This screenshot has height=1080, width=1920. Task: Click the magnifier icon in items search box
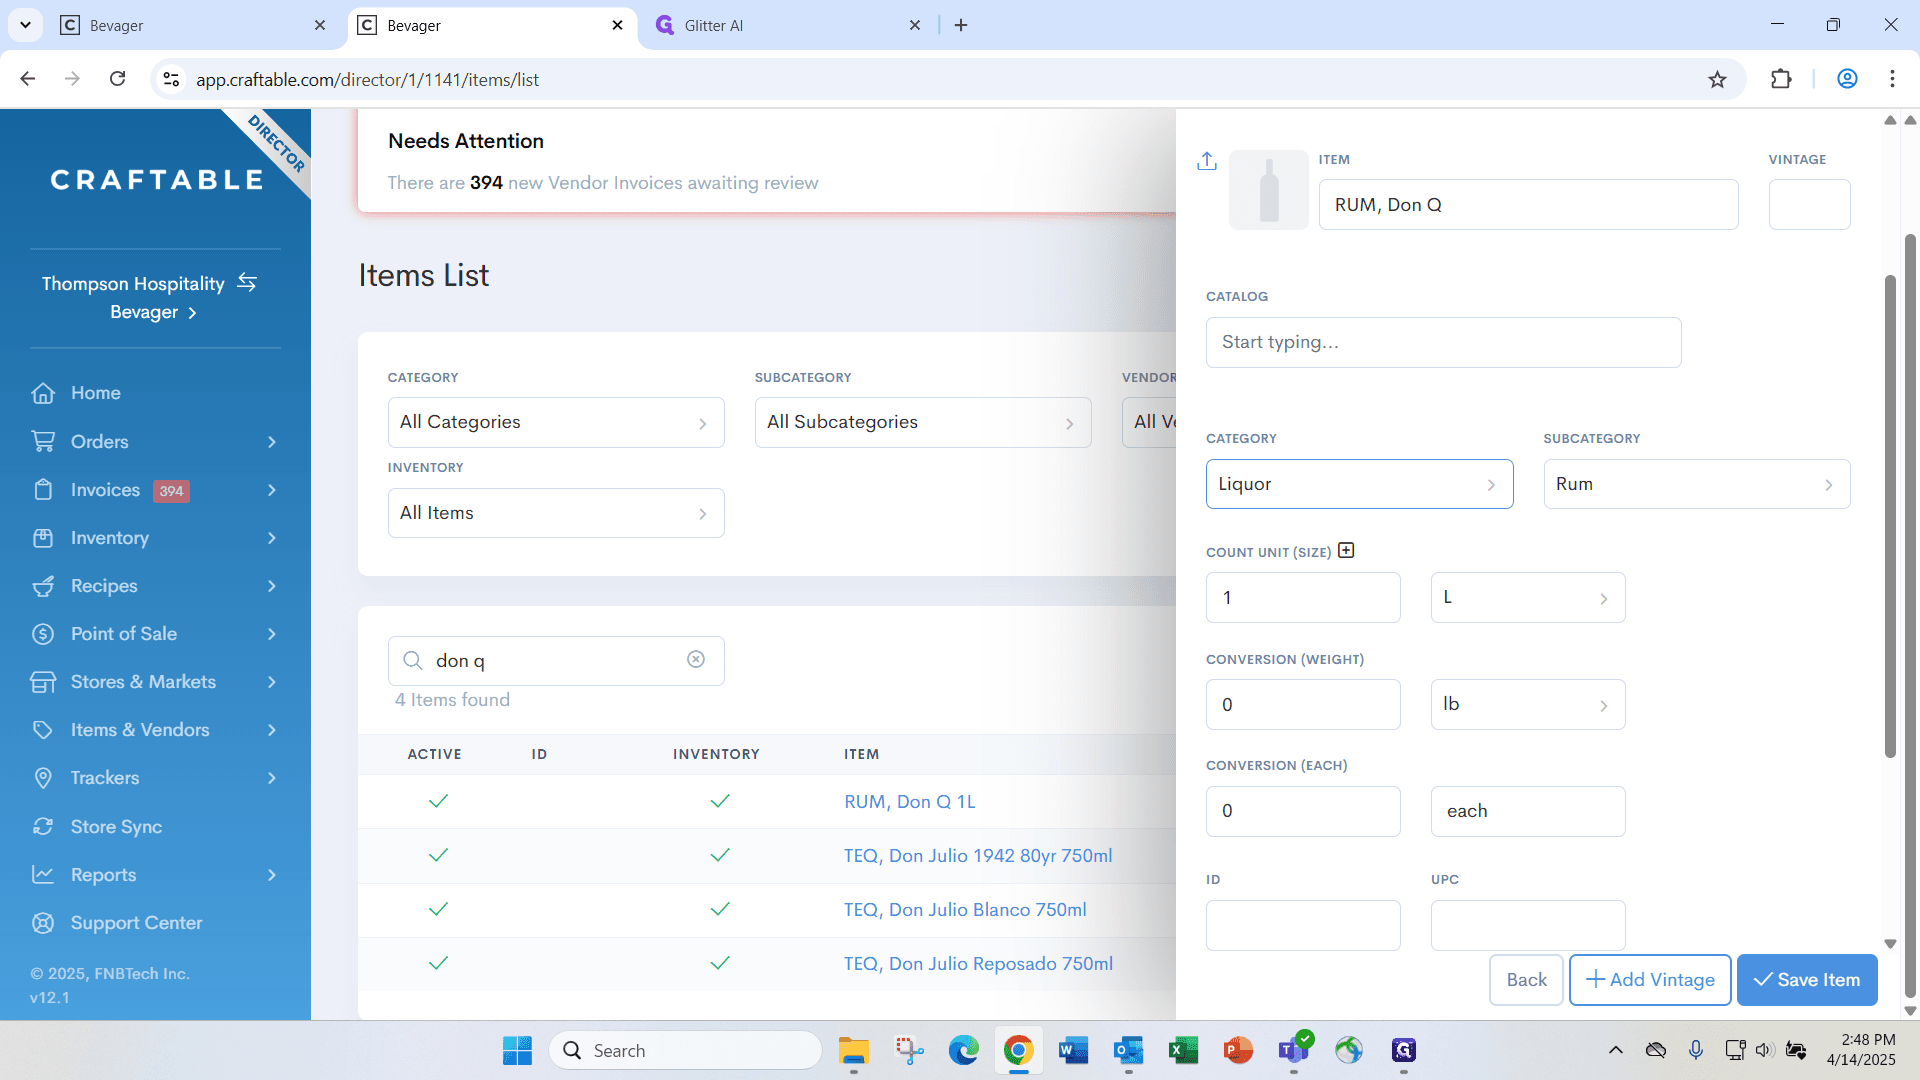tap(412, 660)
